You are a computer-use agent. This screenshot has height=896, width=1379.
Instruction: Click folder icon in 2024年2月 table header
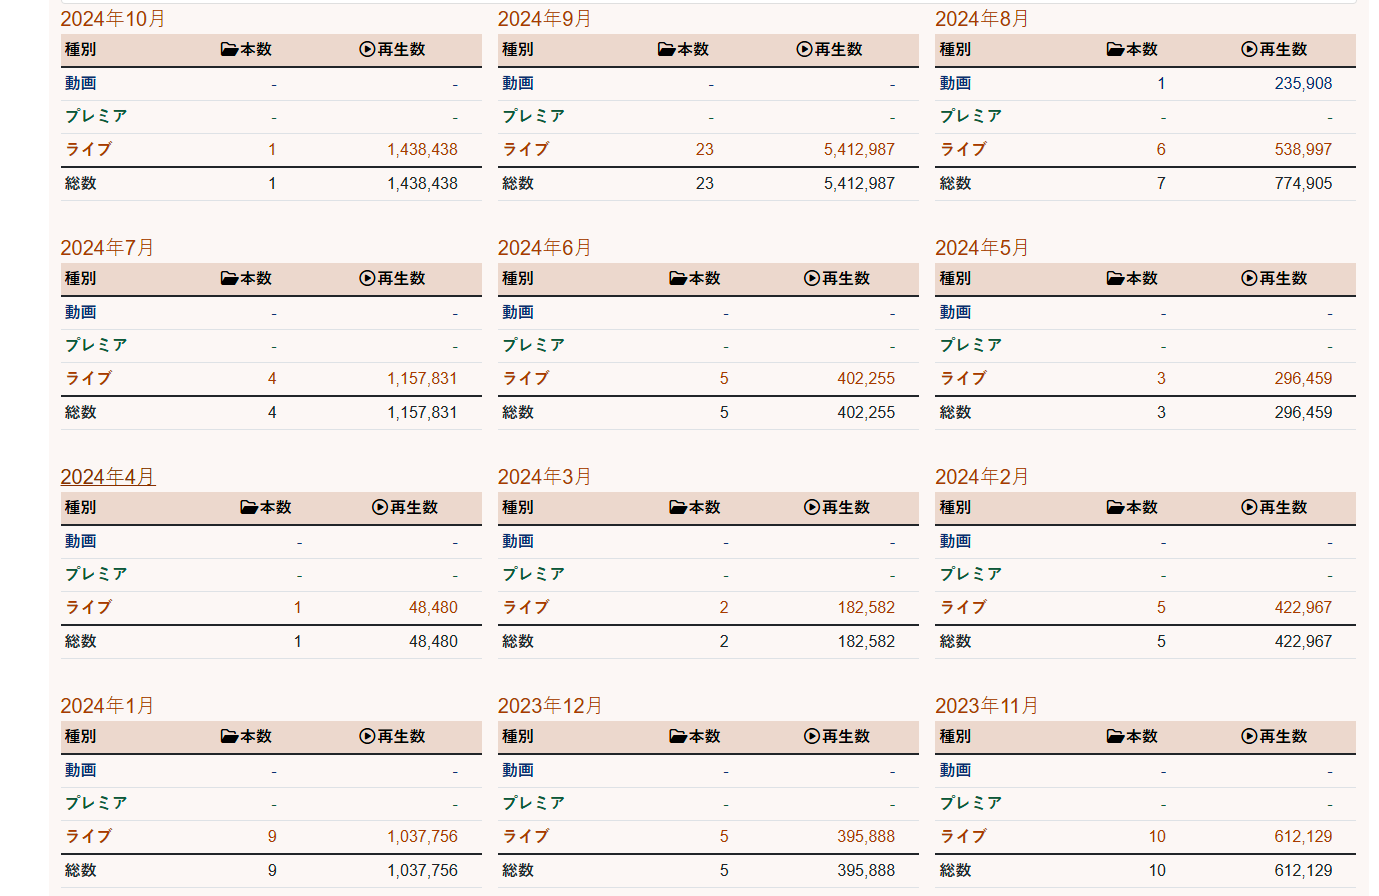click(x=1115, y=507)
